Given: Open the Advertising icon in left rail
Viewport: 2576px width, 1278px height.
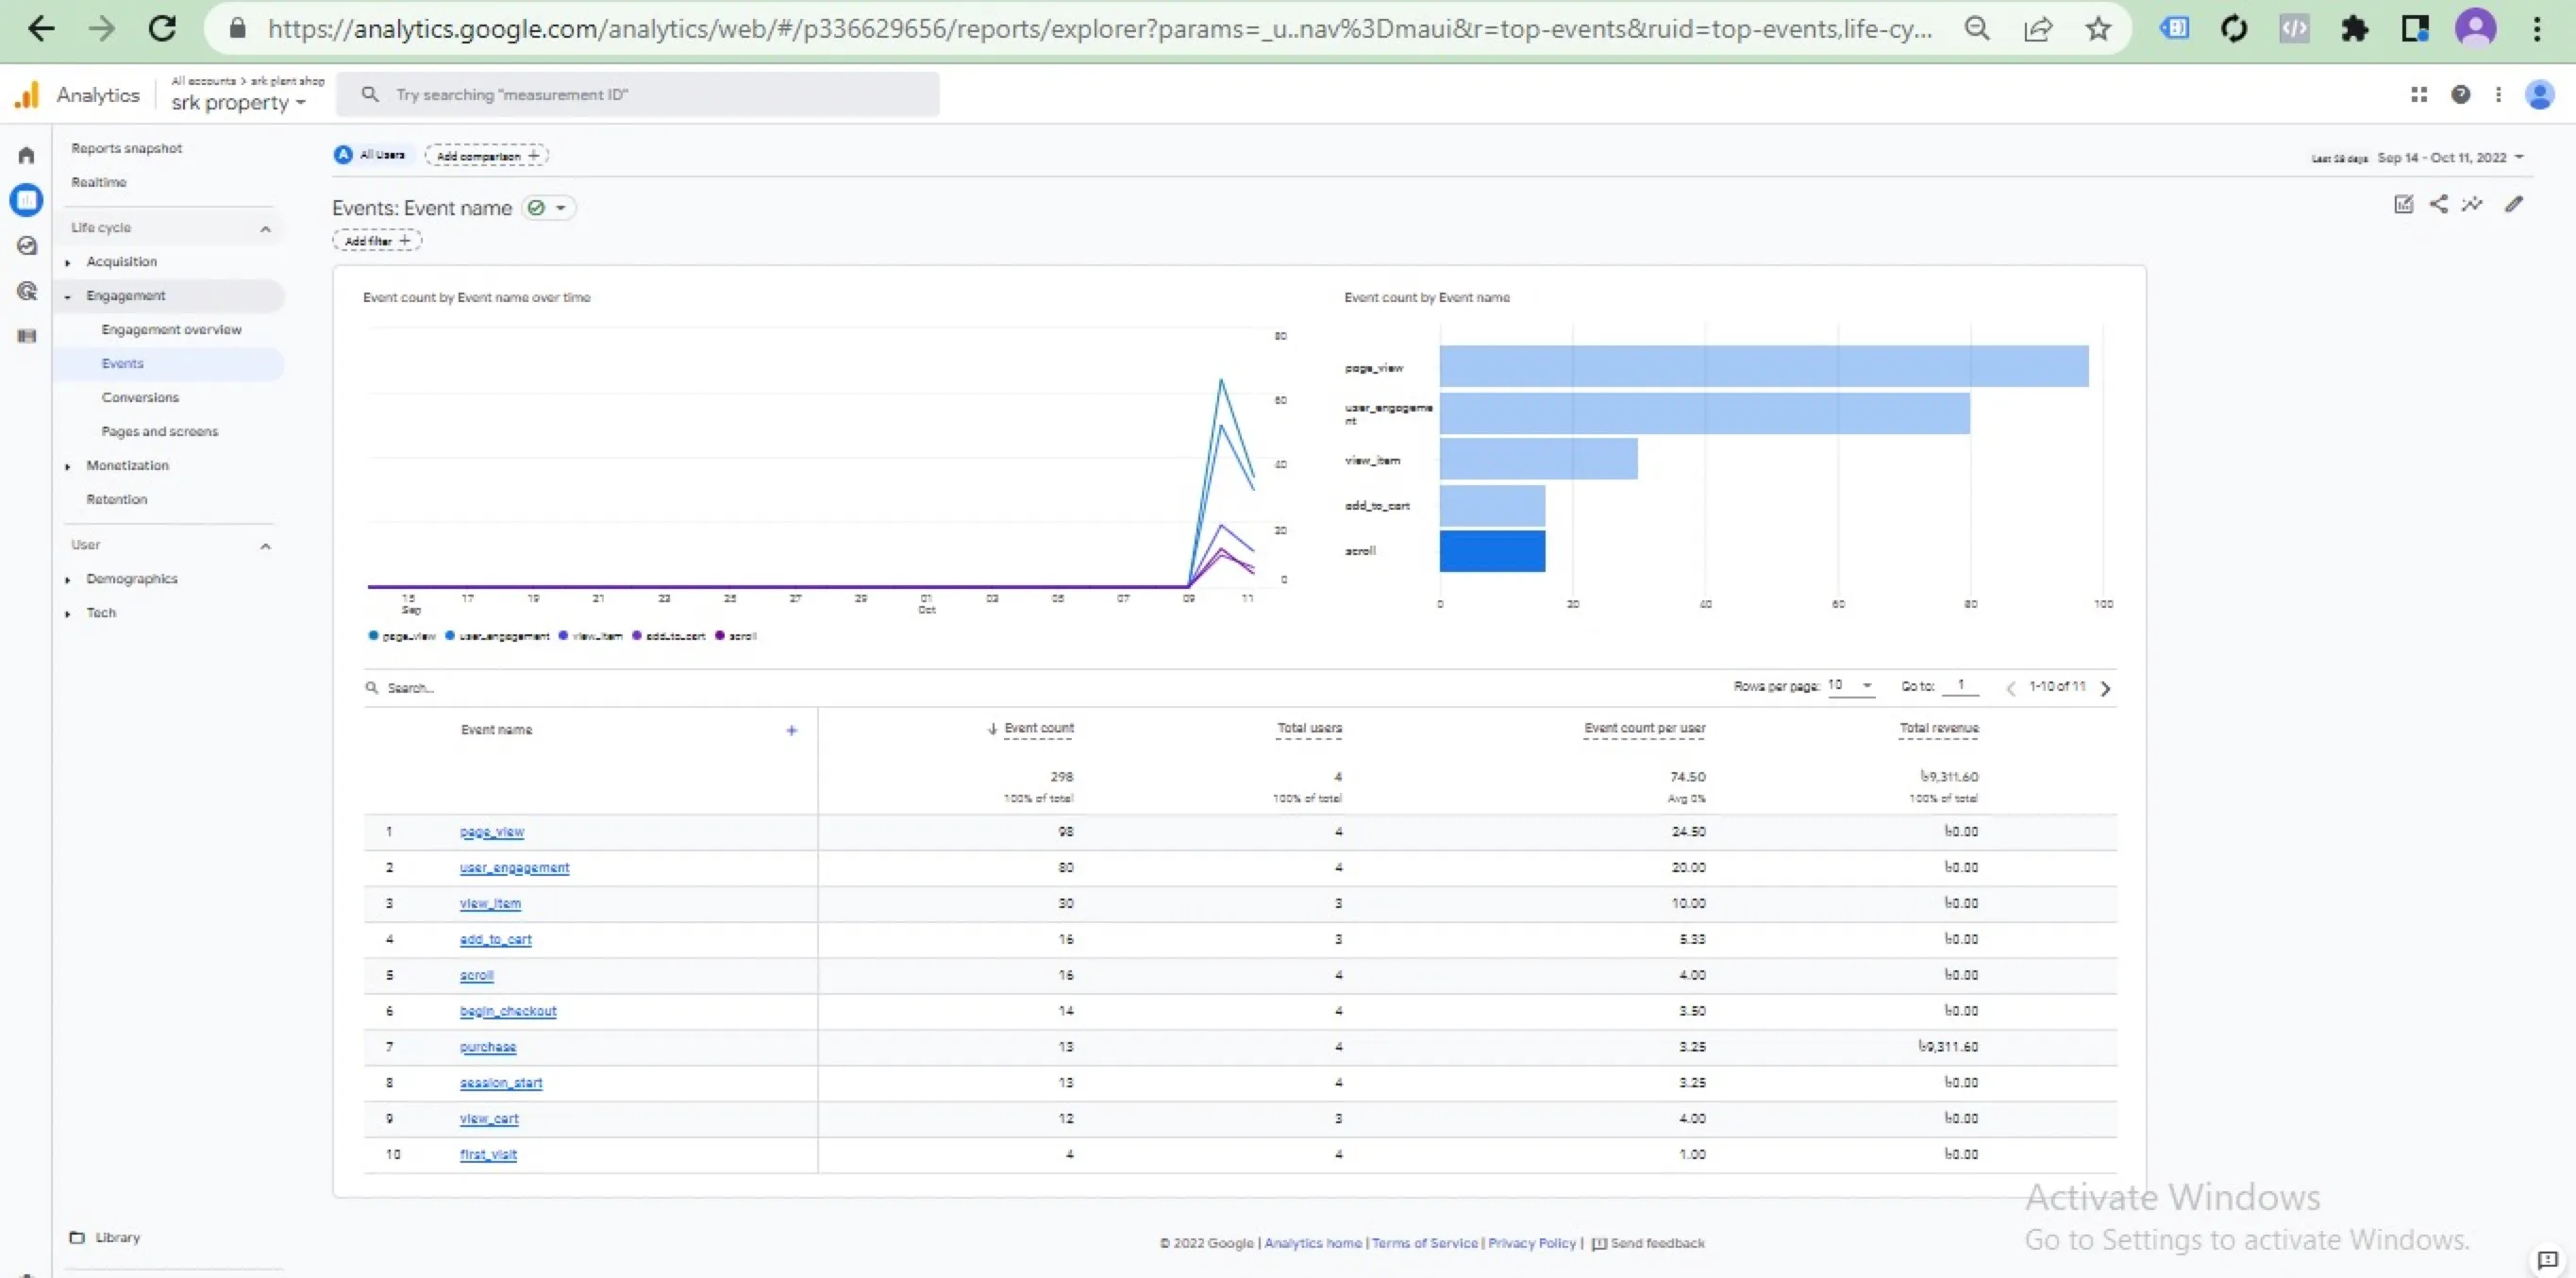Looking at the screenshot, I should [x=27, y=291].
